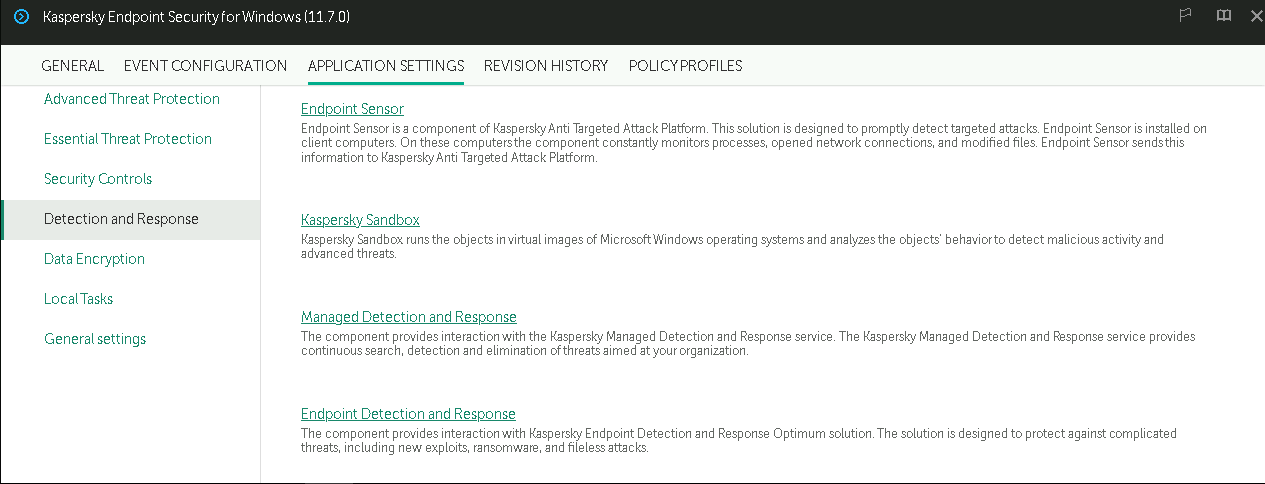Open the Data Encryption section
The width and height of the screenshot is (1265, 484).
tap(94, 259)
